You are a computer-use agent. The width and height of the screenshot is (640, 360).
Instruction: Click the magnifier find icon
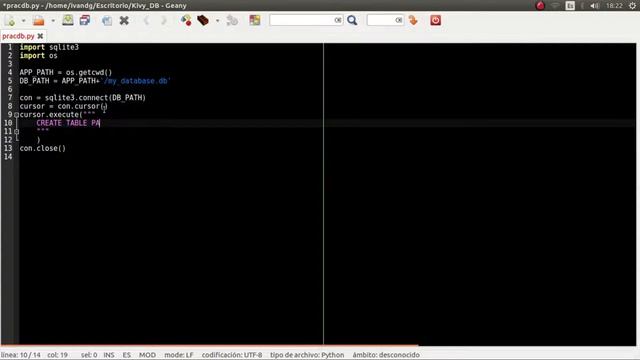click(352, 20)
